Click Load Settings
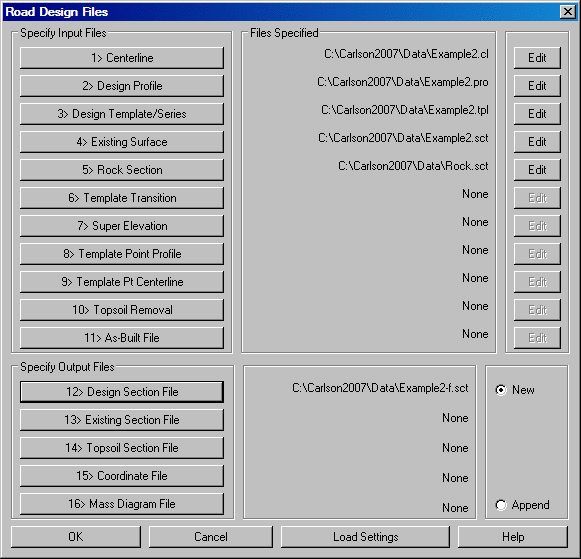The width and height of the screenshot is (581, 559). pyautogui.click(x=365, y=537)
